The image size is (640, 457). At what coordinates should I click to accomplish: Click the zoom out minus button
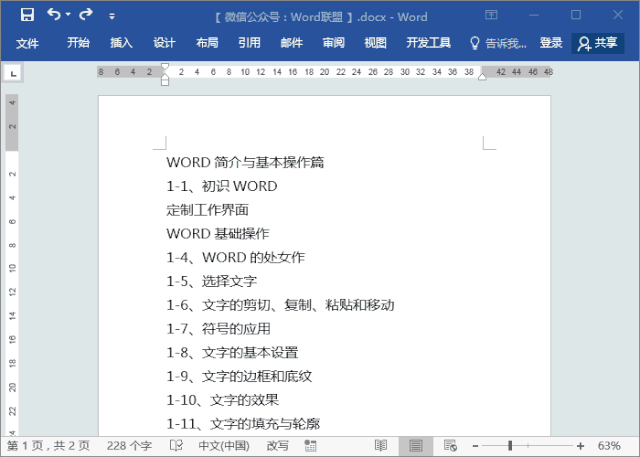point(475,446)
